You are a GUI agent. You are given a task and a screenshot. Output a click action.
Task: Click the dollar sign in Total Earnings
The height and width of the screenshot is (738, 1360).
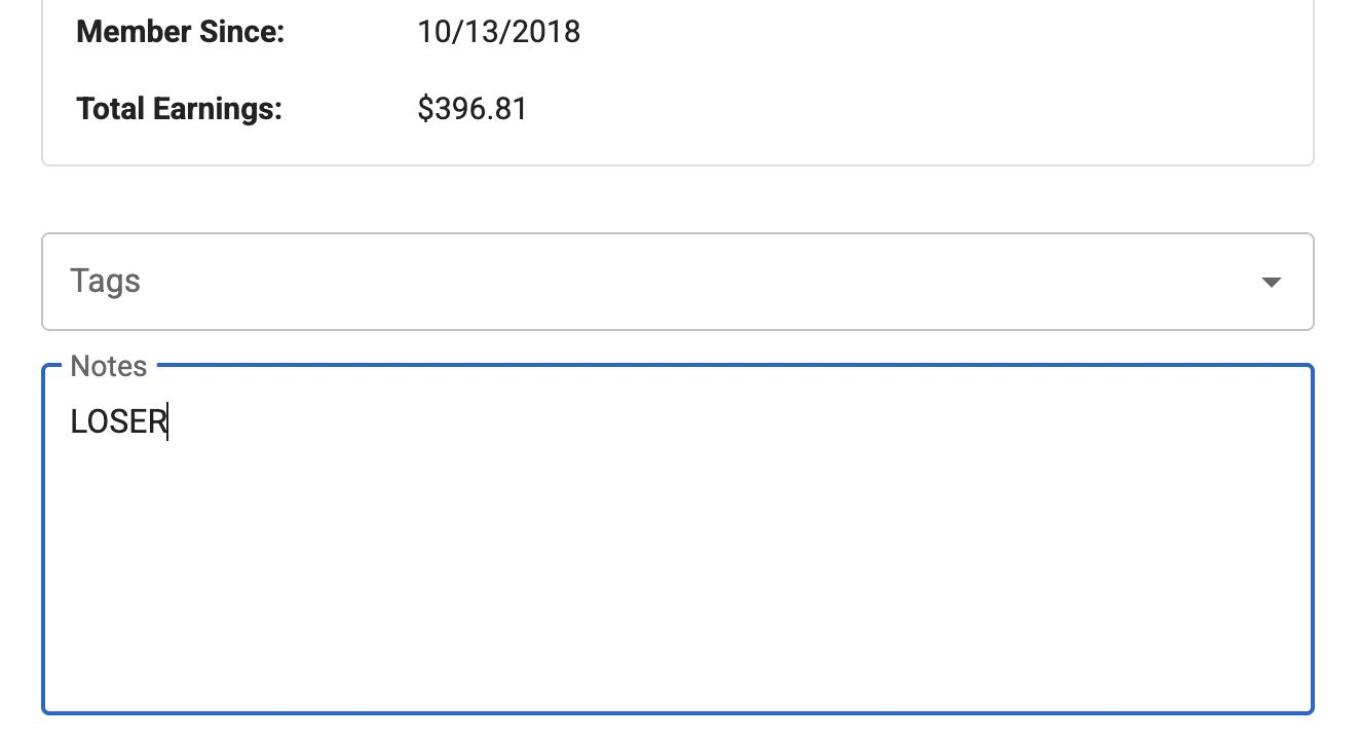click(x=424, y=108)
